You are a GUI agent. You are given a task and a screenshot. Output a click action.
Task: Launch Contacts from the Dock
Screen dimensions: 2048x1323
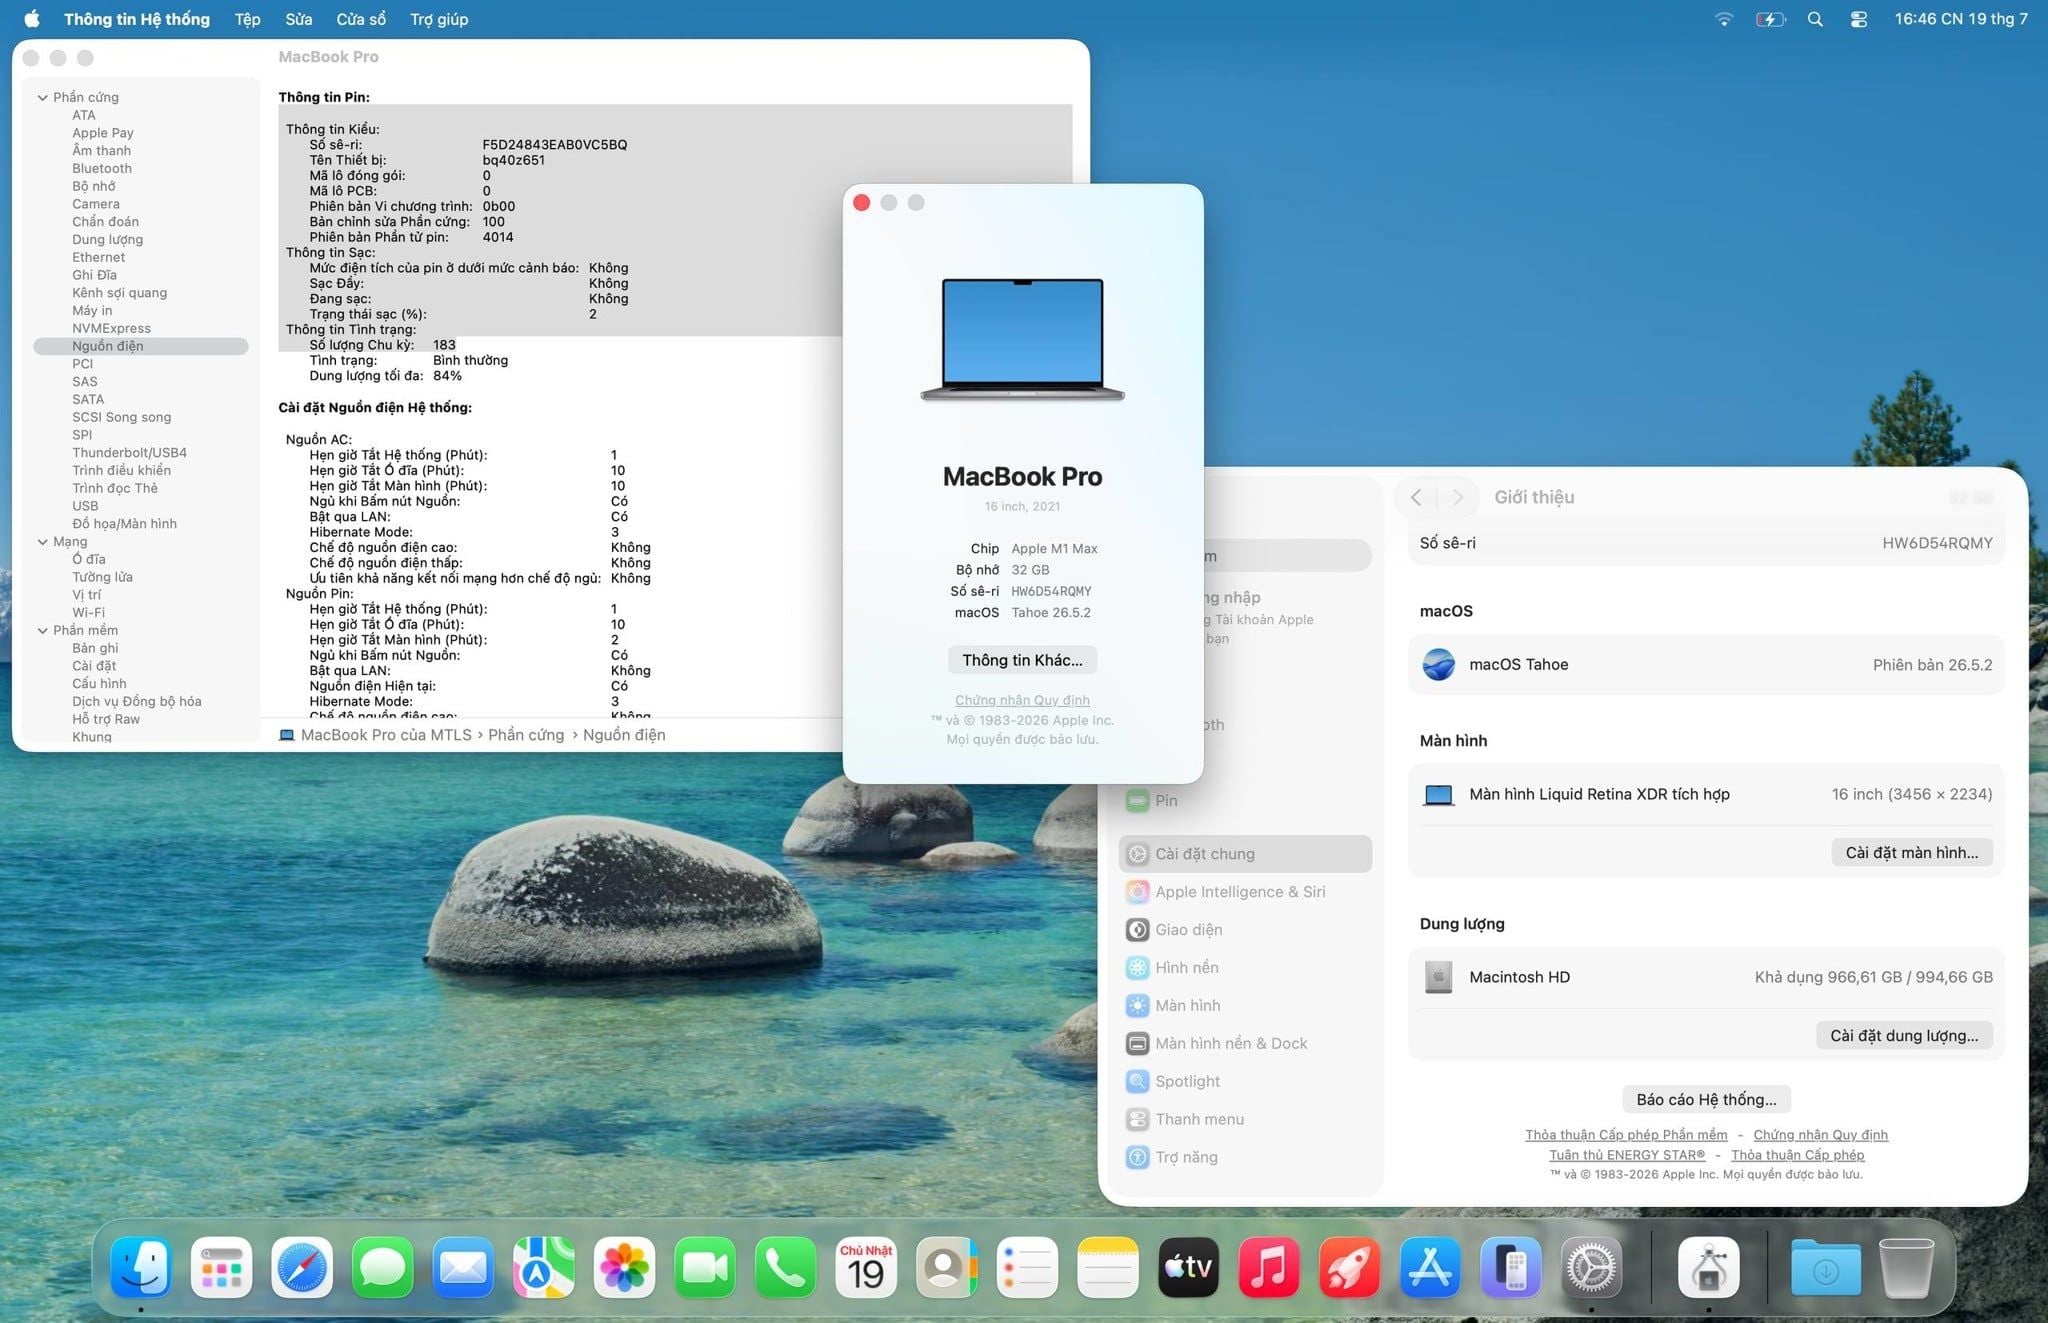(x=947, y=1267)
